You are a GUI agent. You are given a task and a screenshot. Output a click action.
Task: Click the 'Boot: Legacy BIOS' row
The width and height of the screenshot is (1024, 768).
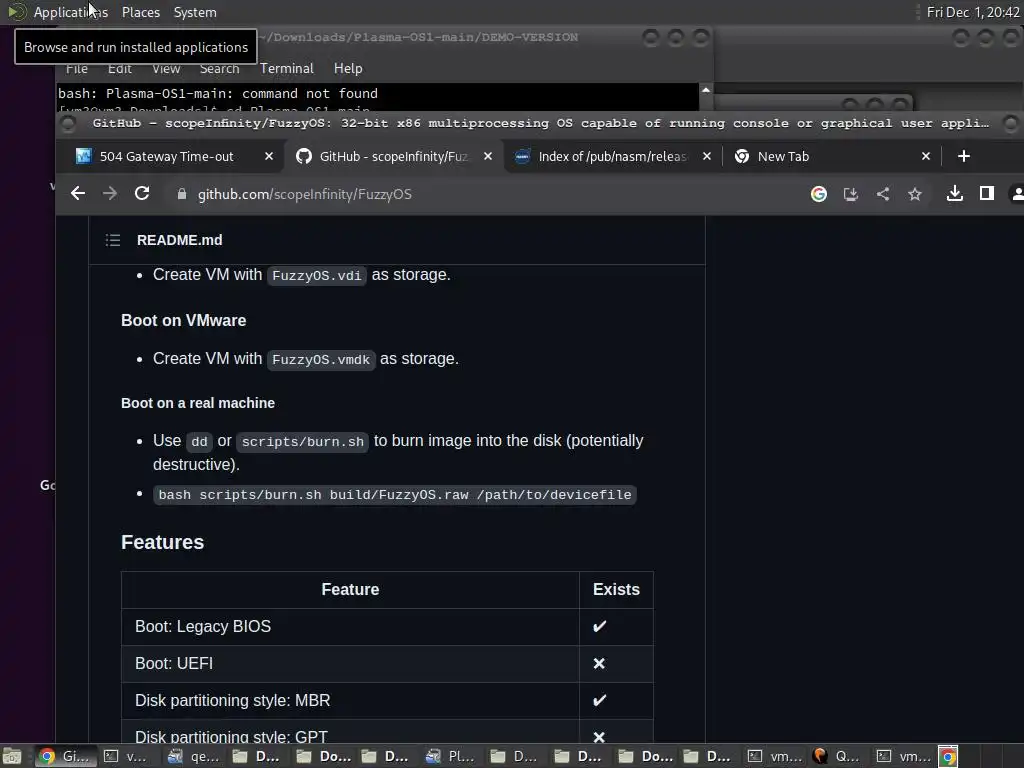point(387,627)
